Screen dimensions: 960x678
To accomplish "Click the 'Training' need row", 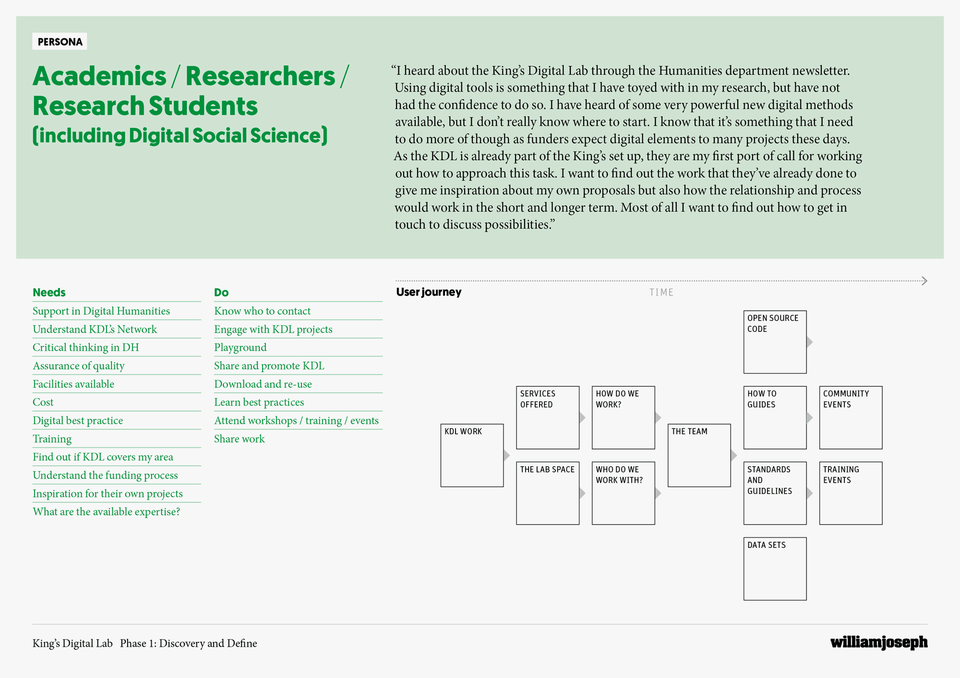I will (116, 439).
